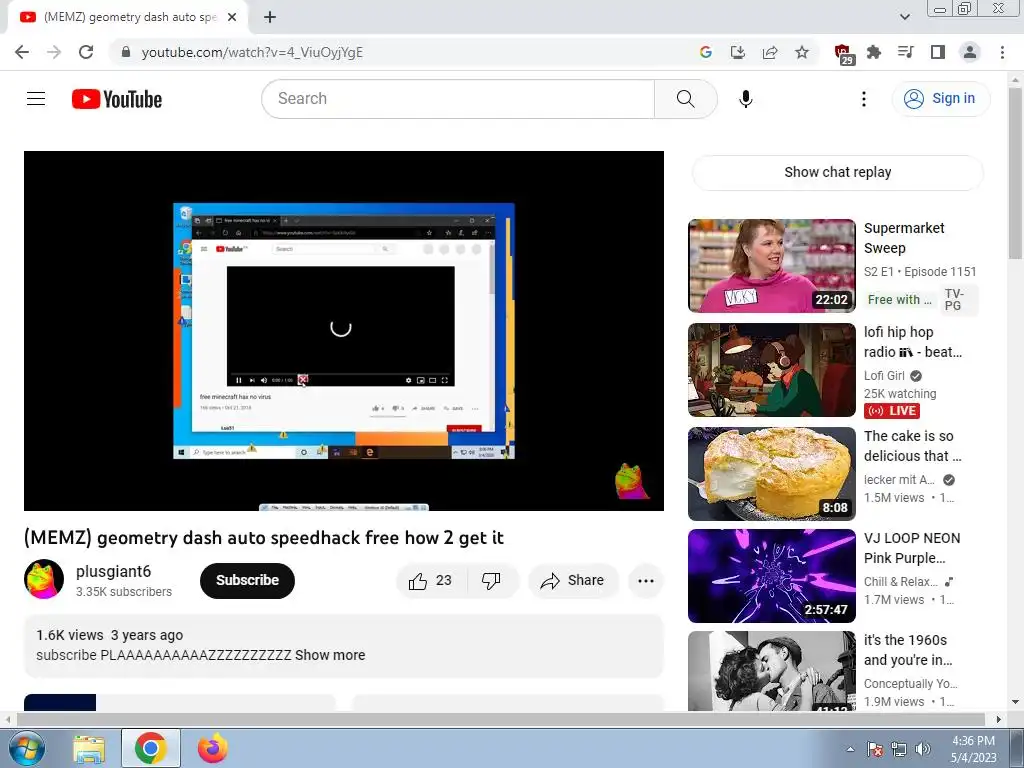Click the Share button under the video

tap(573, 581)
